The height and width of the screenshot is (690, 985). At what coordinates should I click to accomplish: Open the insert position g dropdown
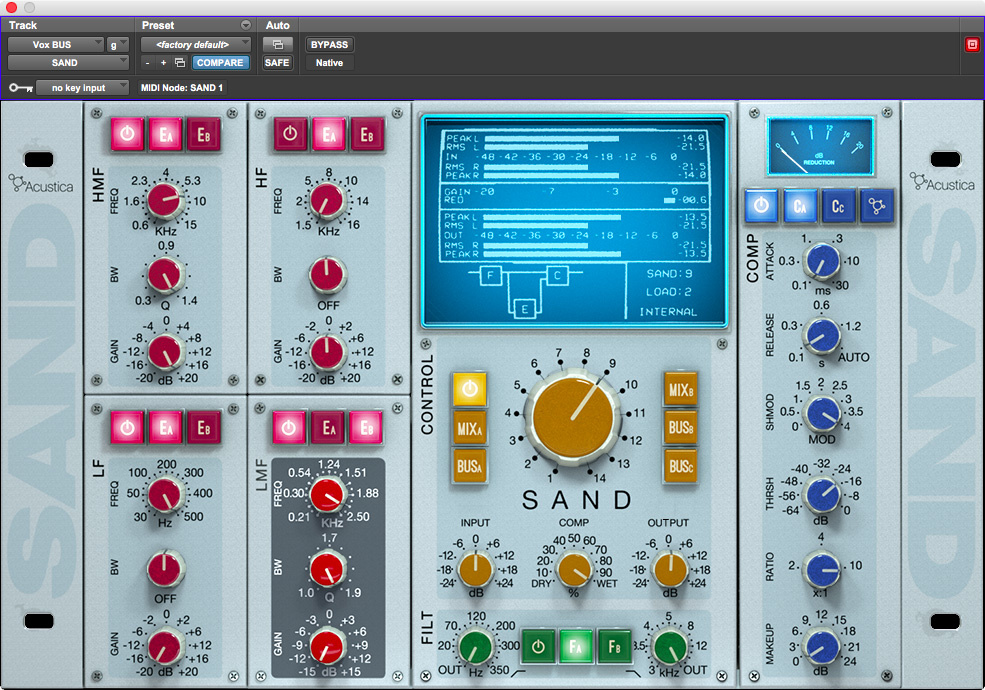(117, 45)
